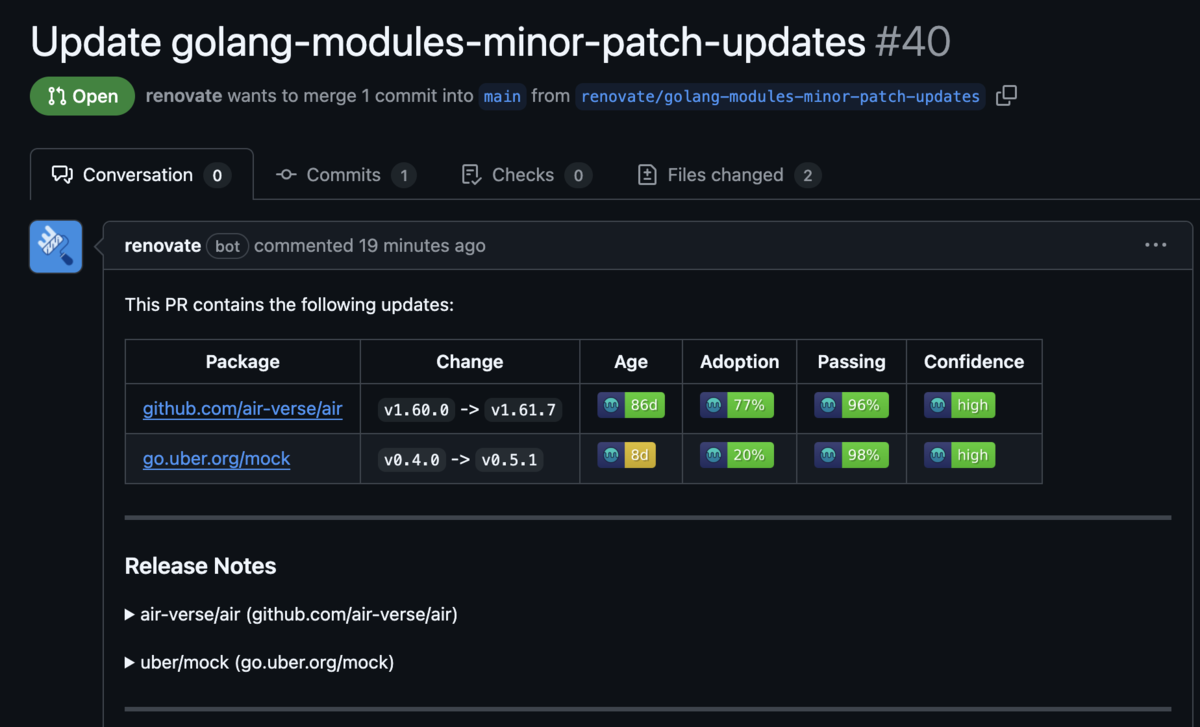Click the 86d age badge for air
1200x727 pixels.
(631, 405)
